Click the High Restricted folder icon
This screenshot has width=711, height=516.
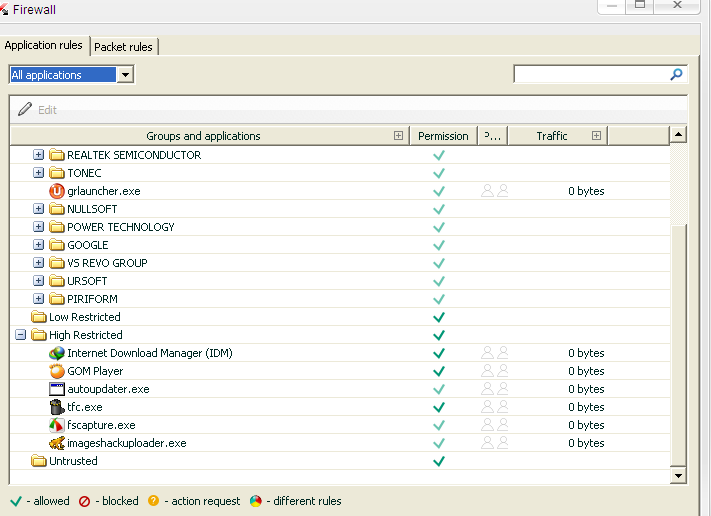[39, 335]
